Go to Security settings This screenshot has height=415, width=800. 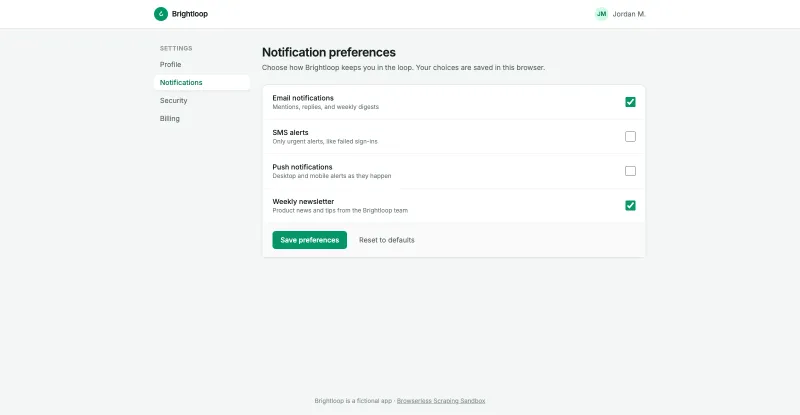pyautogui.click(x=202, y=101)
